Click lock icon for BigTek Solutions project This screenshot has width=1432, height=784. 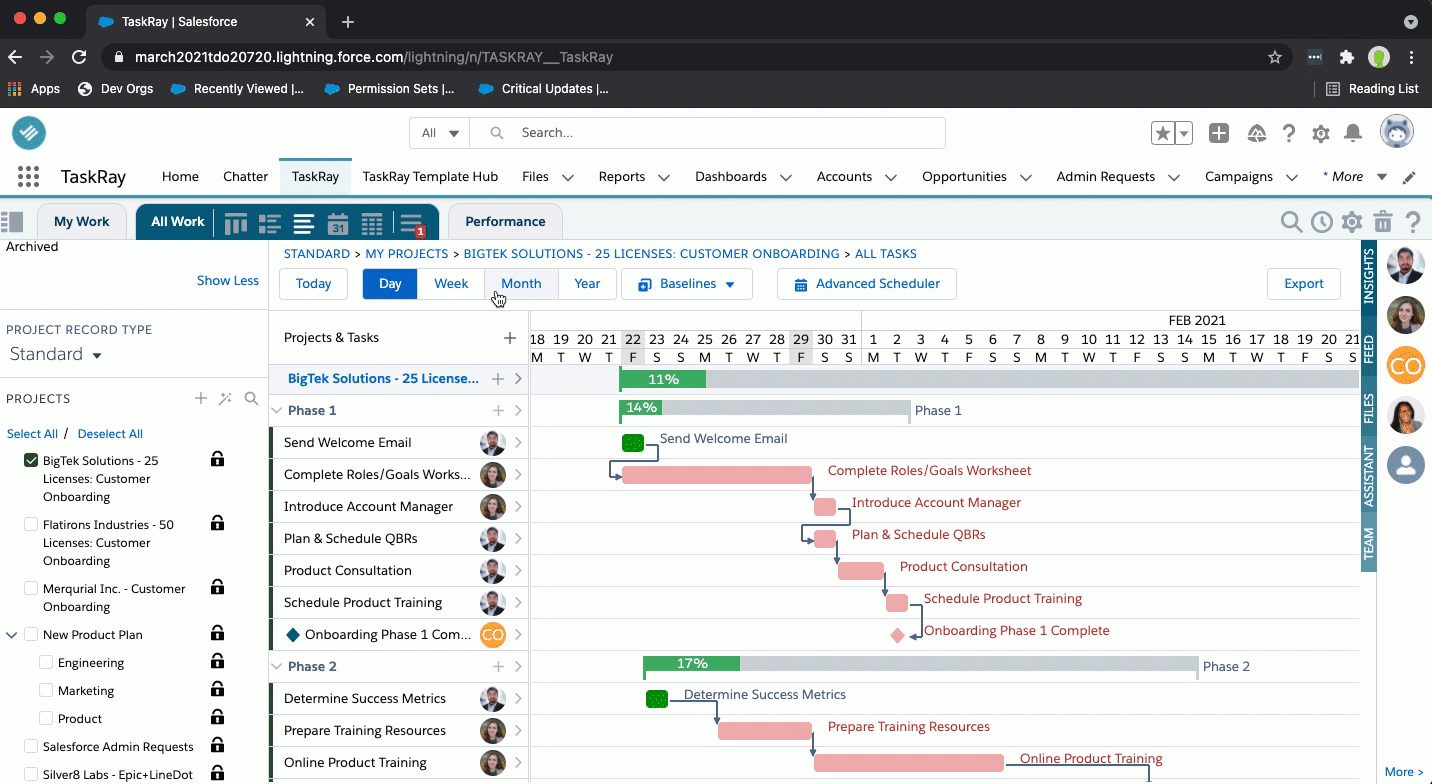point(217,459)
